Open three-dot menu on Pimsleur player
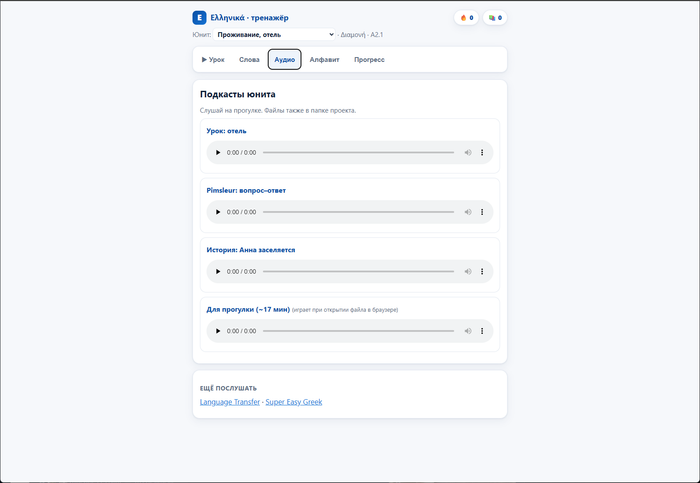 [x=482, y=212]
